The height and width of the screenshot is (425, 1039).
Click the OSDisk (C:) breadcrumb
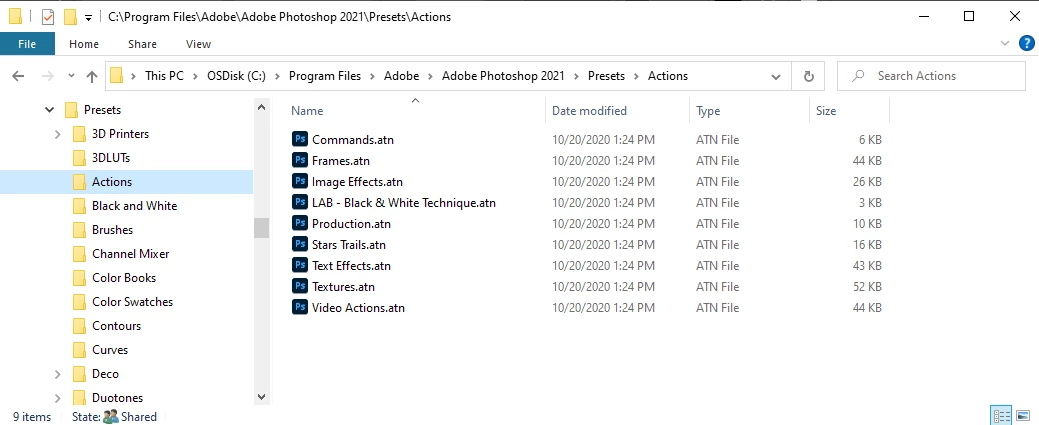pyautogui.click(x=236, y=76)
